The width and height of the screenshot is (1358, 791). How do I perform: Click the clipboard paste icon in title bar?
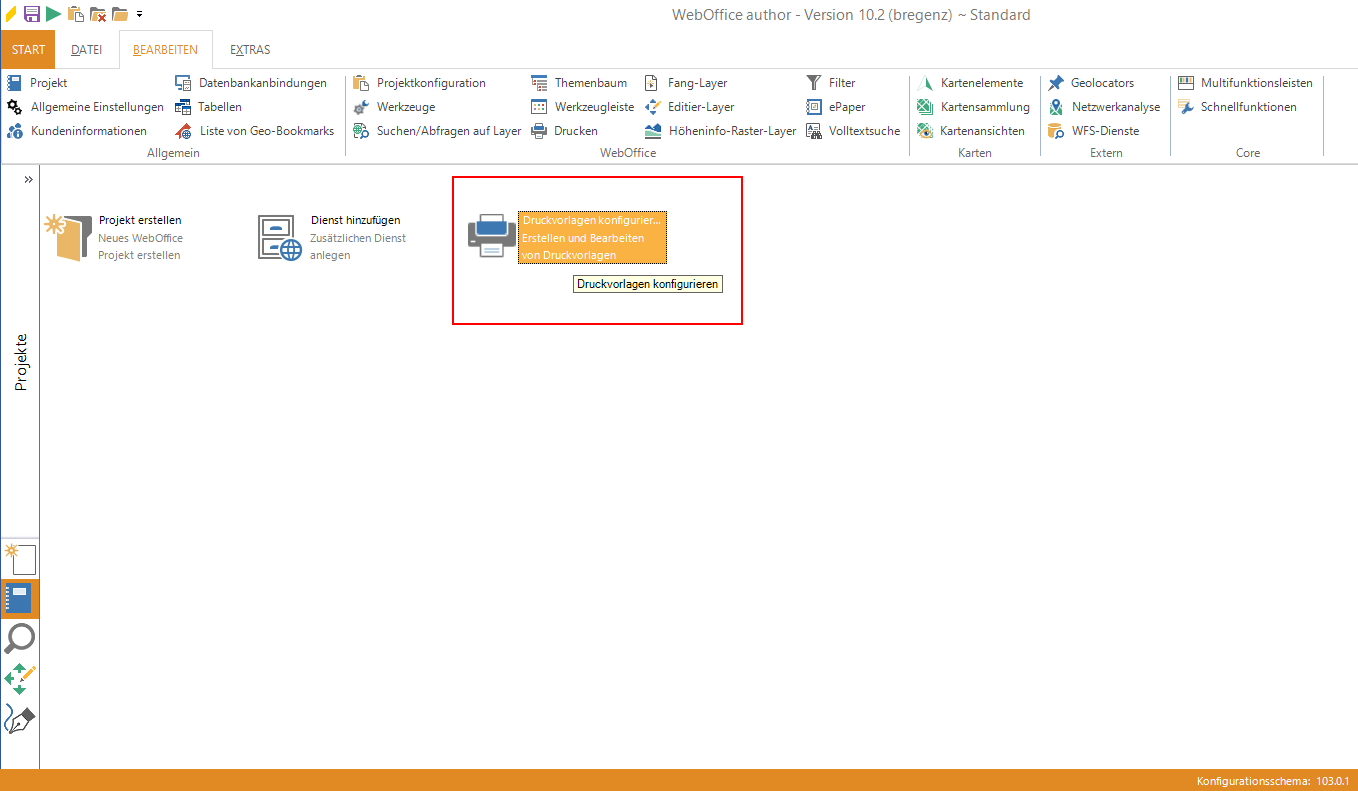coord(75,14)
